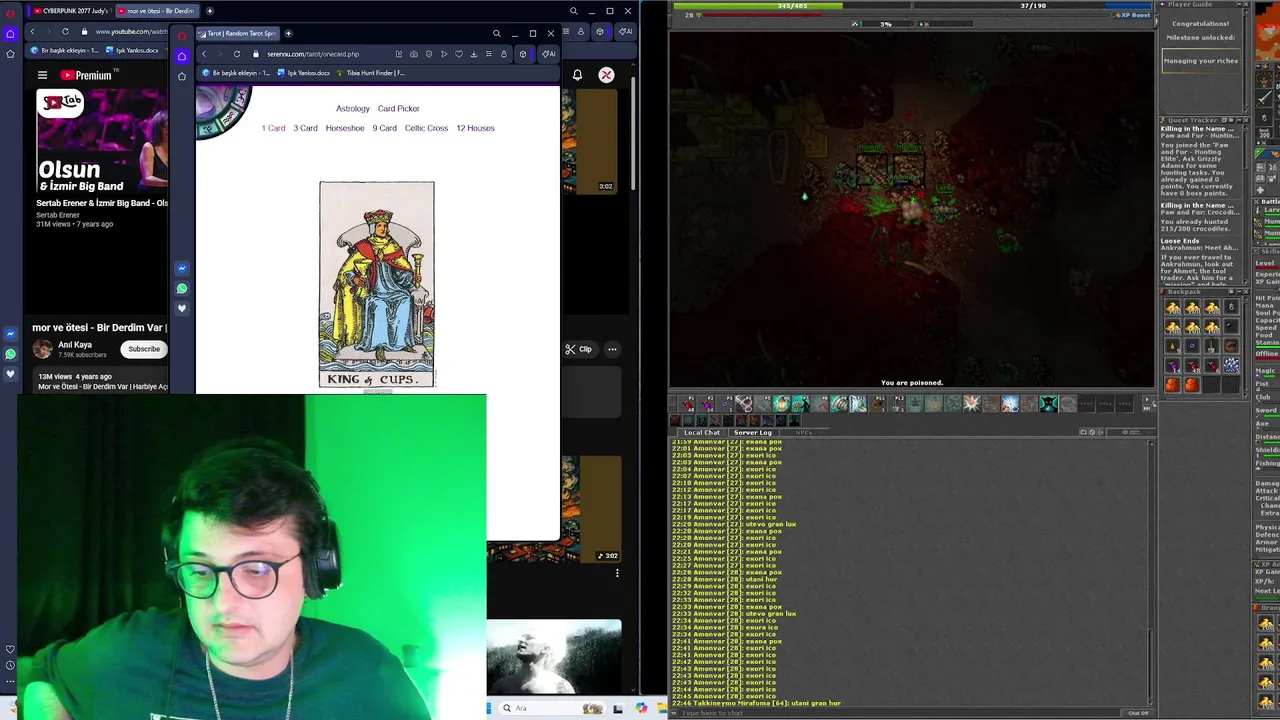Use the F3 ring hotkey slot
1280x720 pixels.
click(x=727, y=404)
